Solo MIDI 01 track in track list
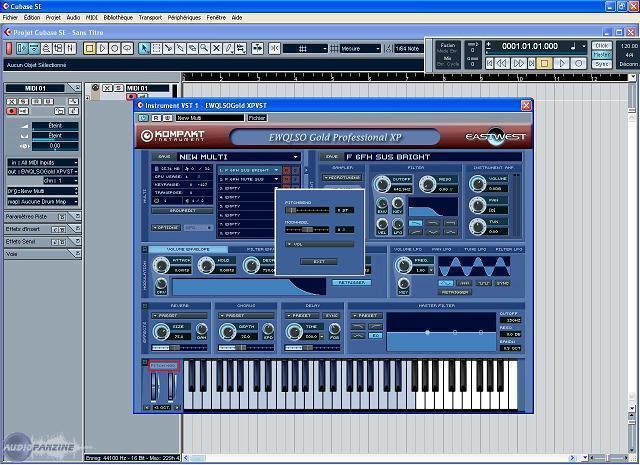This screenshot has height=465, width=640. tap(118, 88)
